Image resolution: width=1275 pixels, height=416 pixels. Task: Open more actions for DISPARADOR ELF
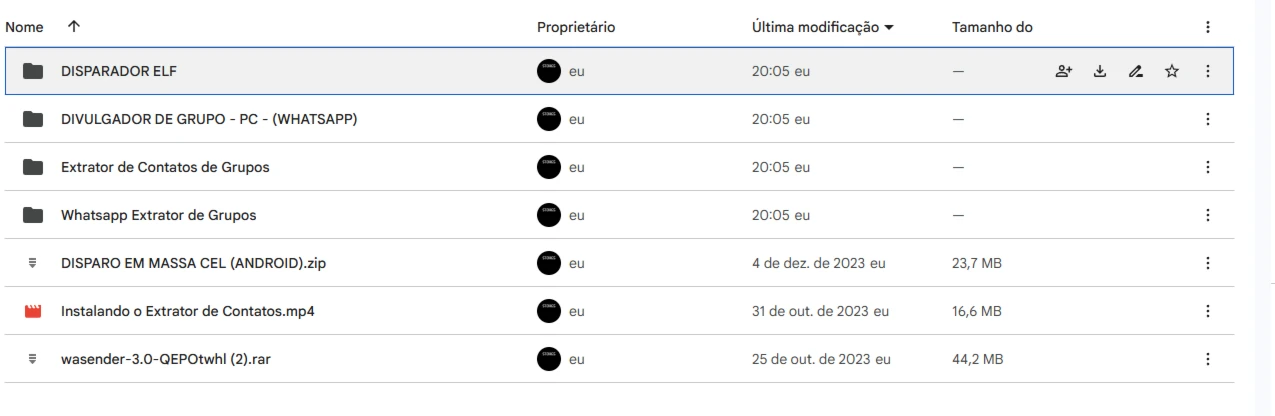click(1208, 71)
